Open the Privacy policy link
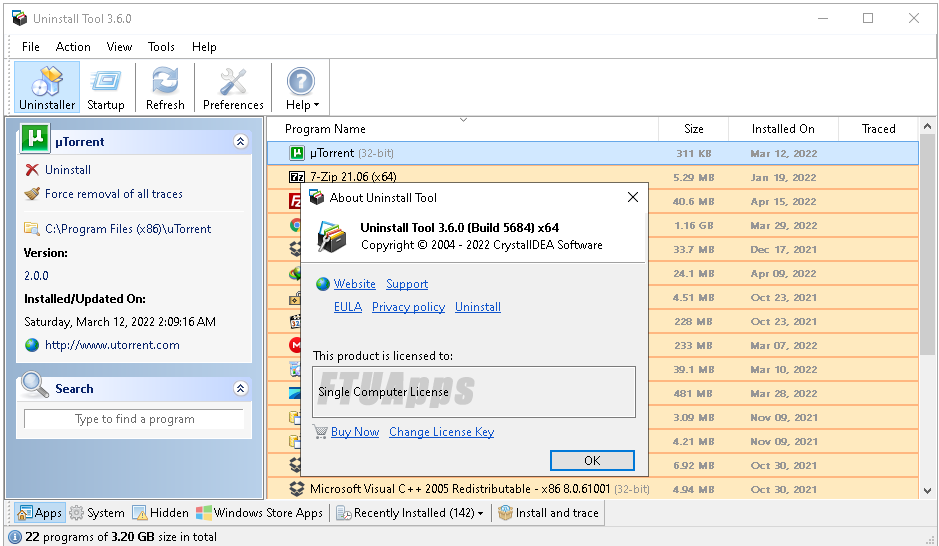The width and height of the screenshot is (939, 546). (408, 307)
